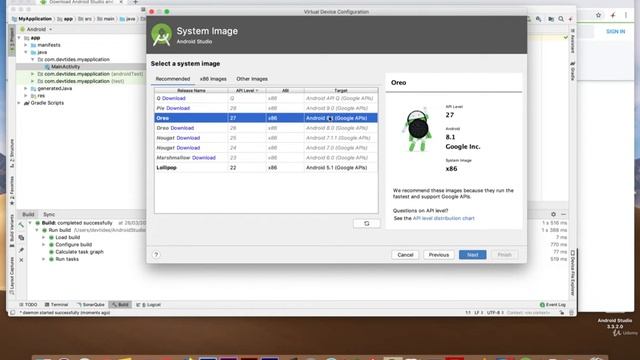Click the Oreo Android mascot image
Image resolution: width=640 pixels, height=360 pixels.
coord(418,130)
